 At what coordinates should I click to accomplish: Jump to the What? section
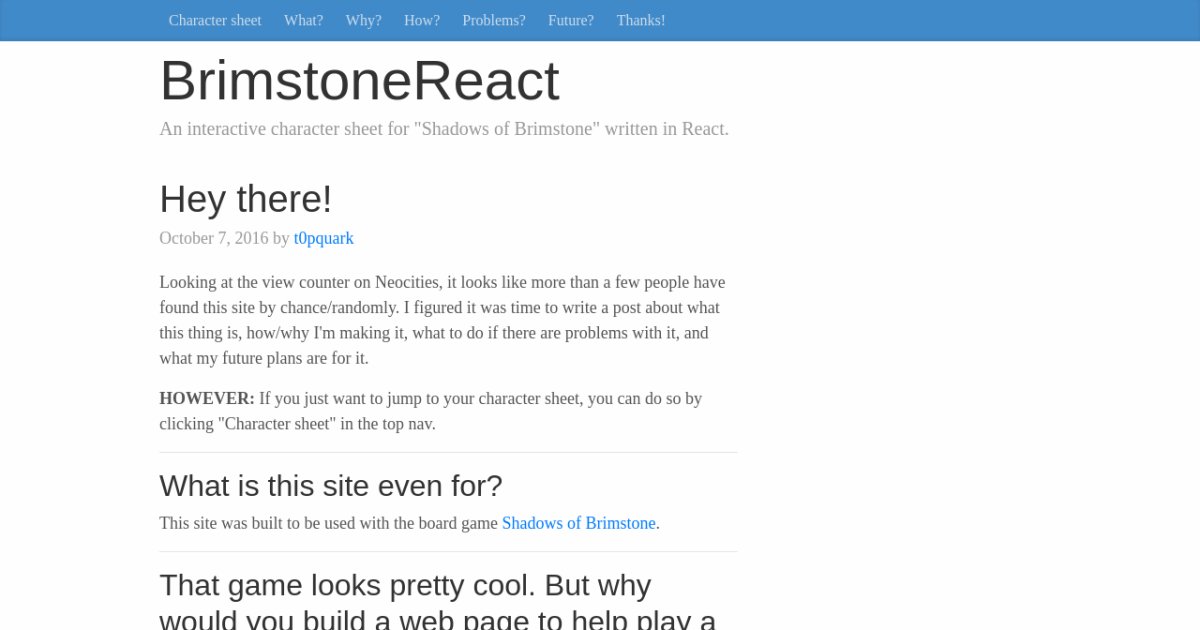(303, 20)
